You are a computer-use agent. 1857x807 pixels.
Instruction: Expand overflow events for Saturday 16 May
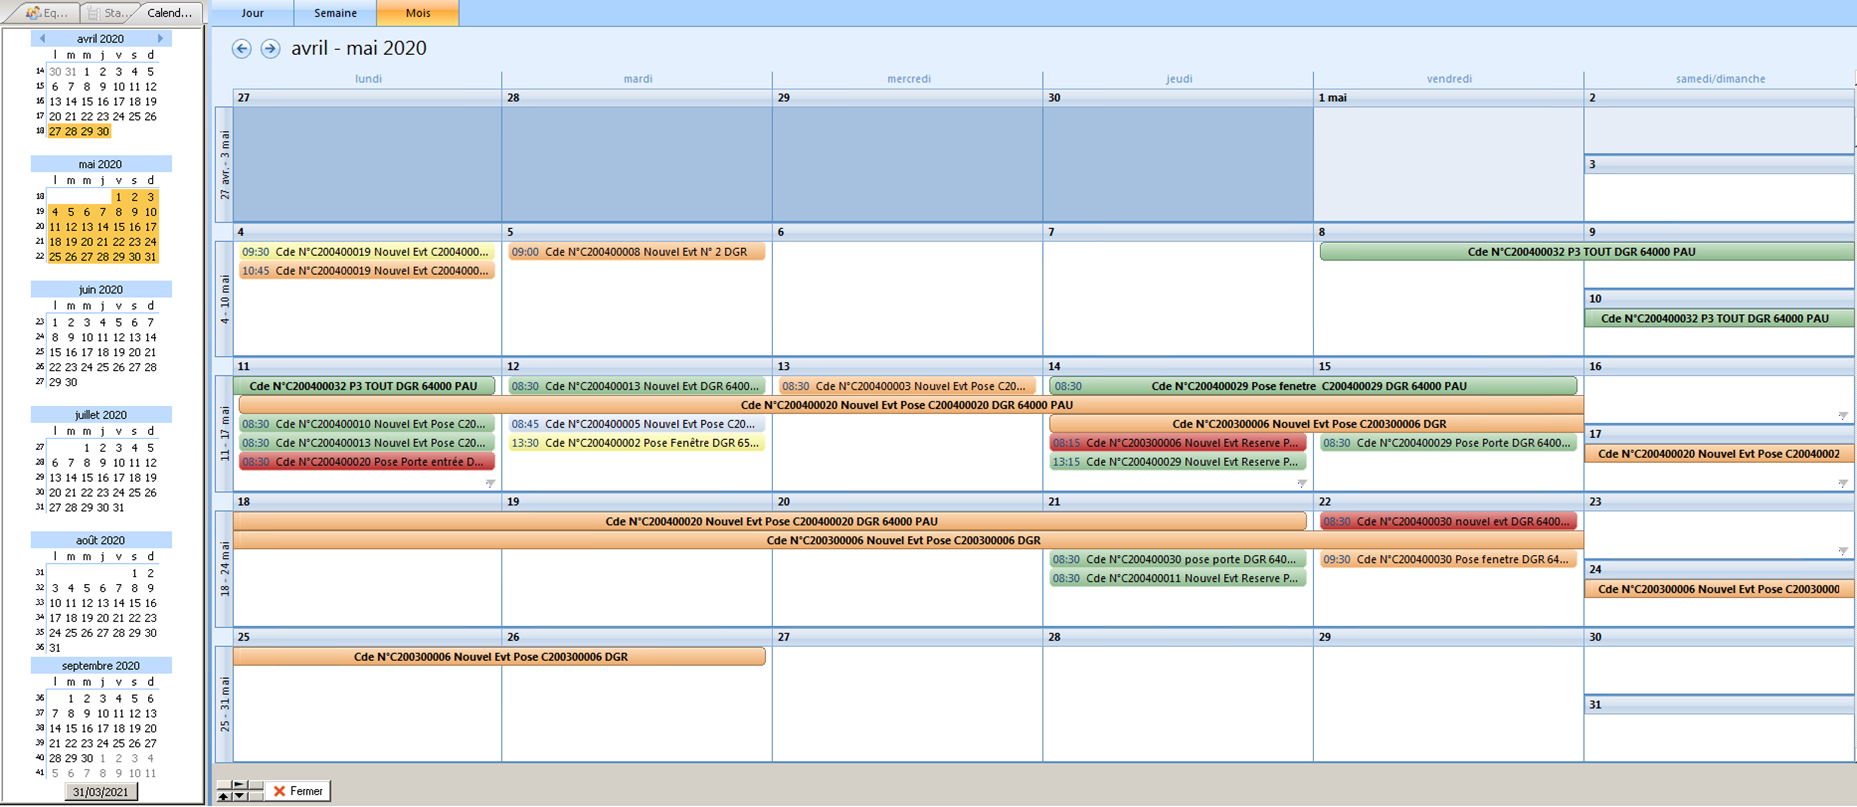1842,415
